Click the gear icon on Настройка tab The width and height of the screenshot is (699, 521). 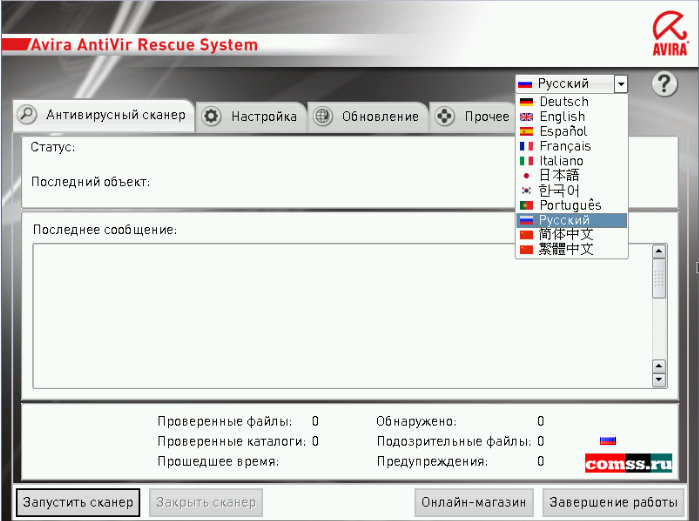(x=211, y=116)
